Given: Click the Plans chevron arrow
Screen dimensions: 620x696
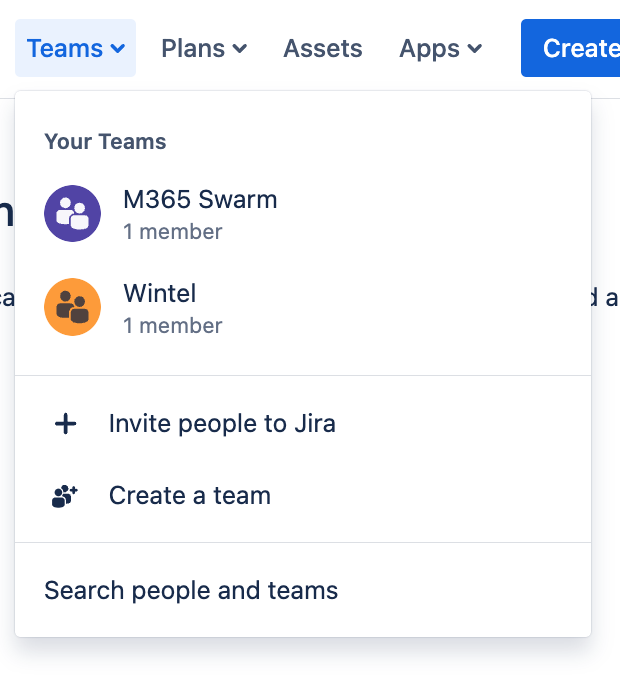Looking at the screenshot, I should pyautogui.click(x=240, y=48).
